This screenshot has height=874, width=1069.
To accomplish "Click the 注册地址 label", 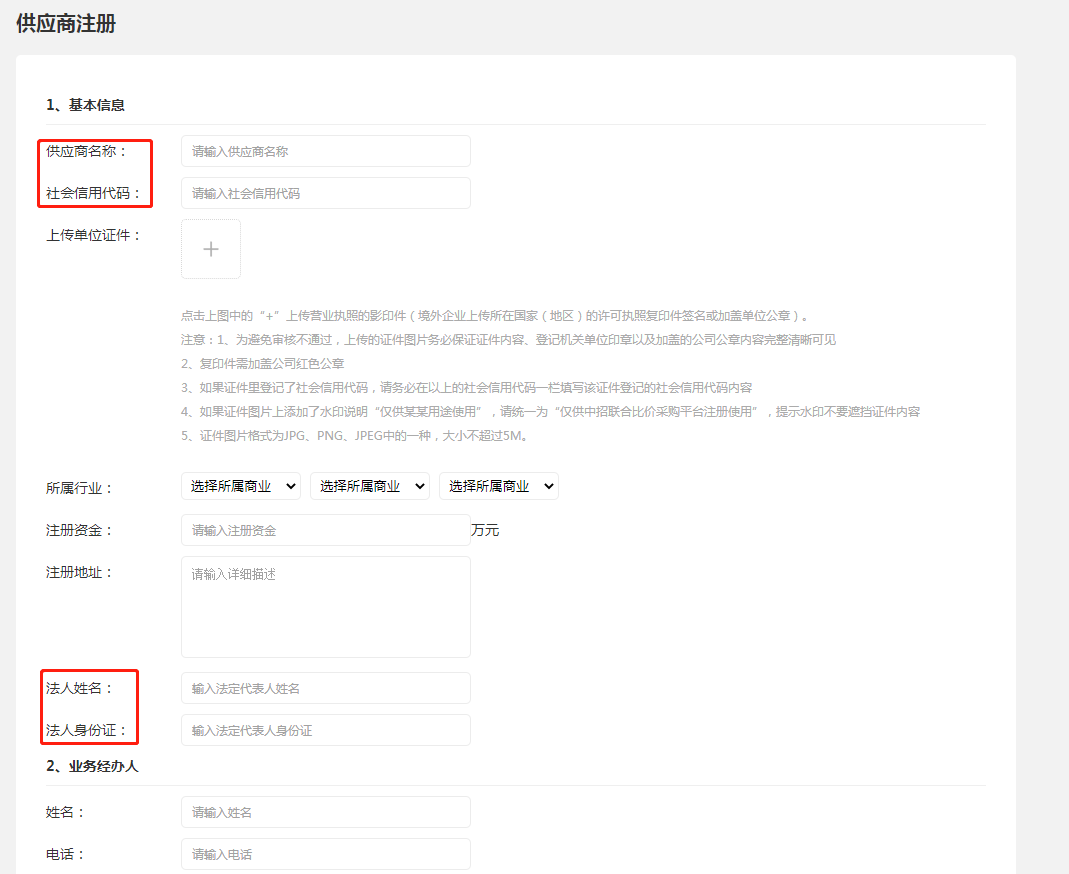I will click(x=79, y=572).
